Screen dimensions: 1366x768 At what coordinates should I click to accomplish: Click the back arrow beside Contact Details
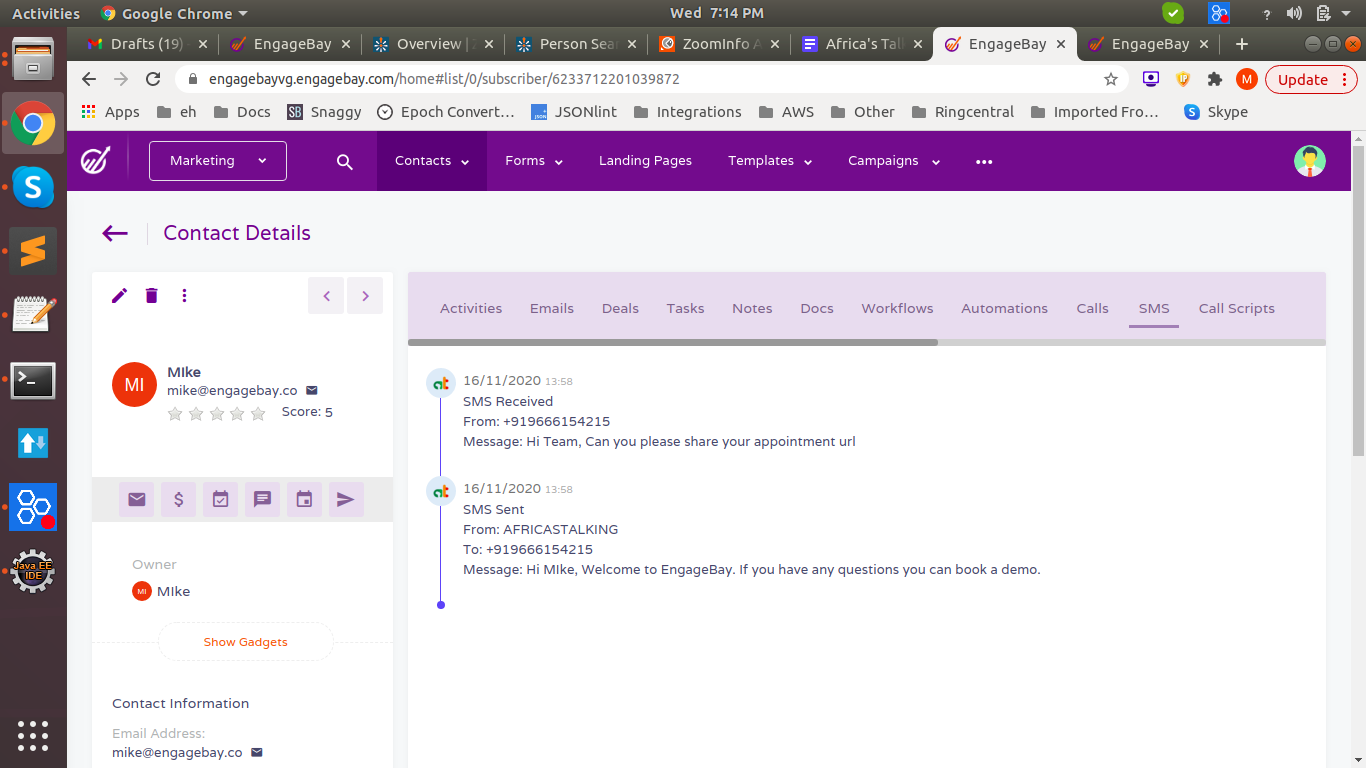(x=115, y=233)
